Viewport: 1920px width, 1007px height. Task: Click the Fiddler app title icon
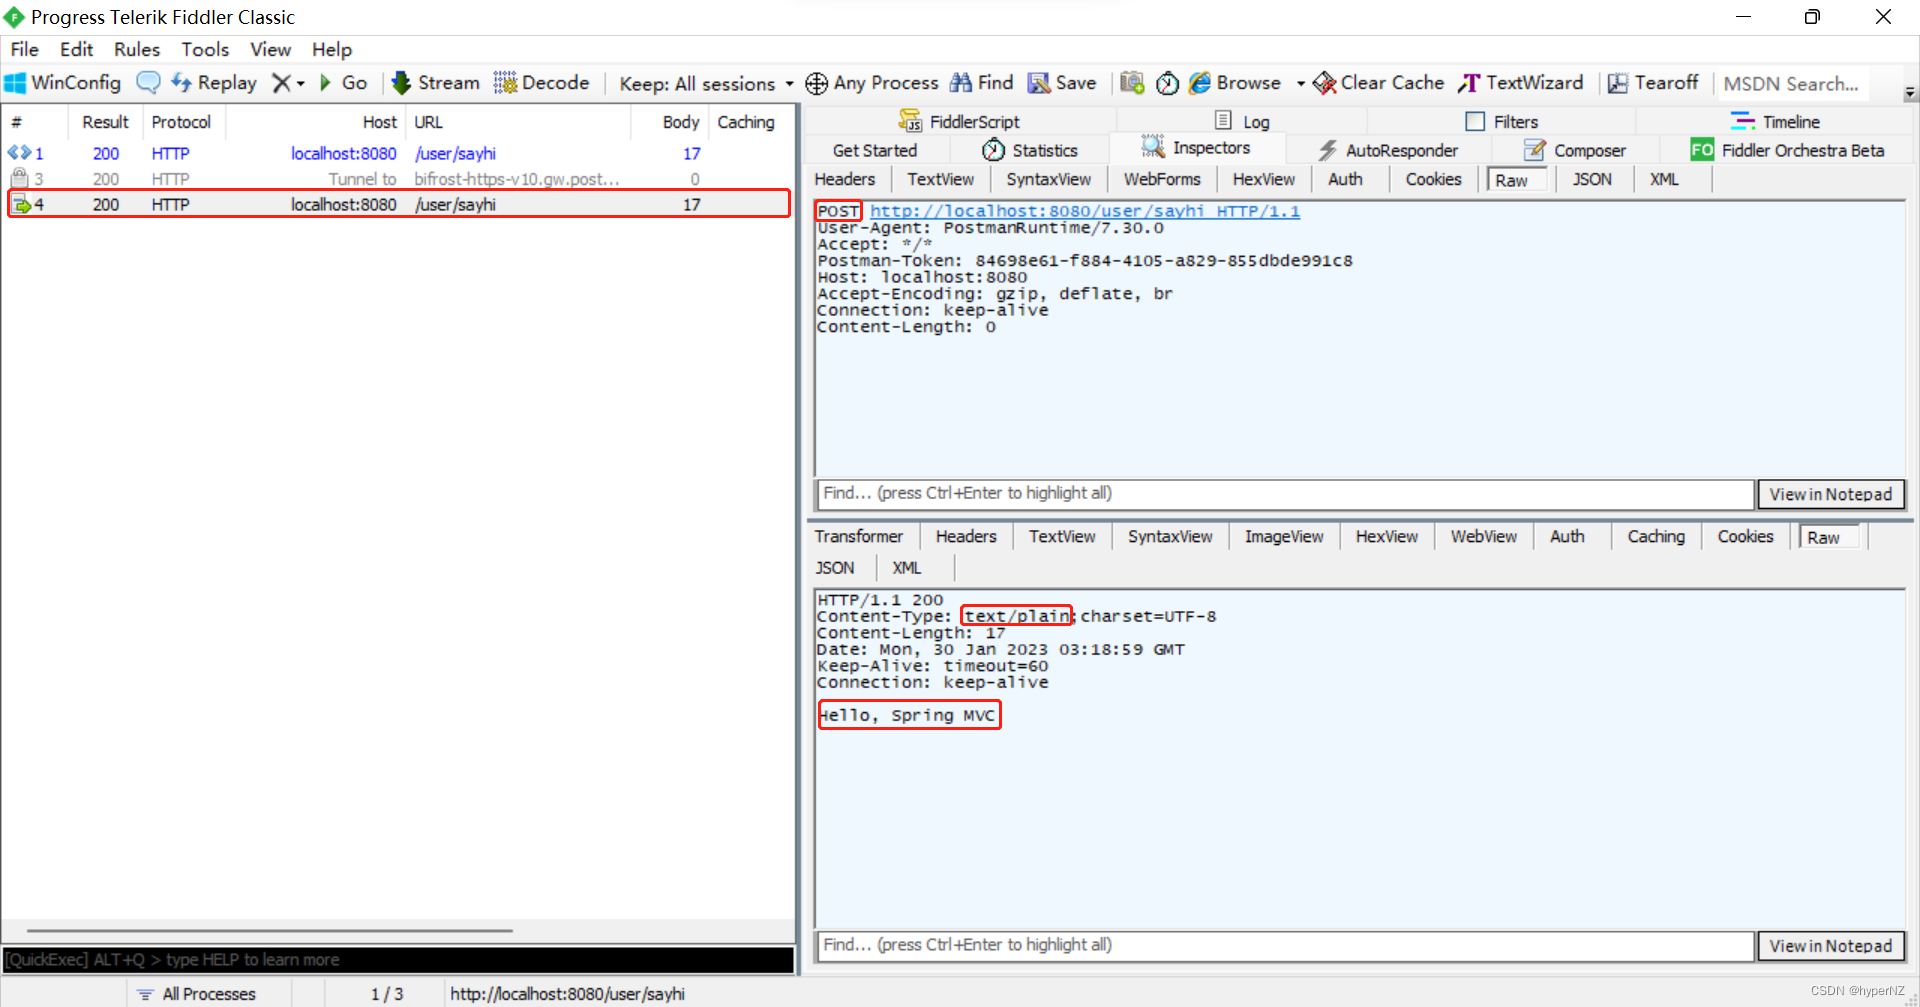(x=14, y=17)
